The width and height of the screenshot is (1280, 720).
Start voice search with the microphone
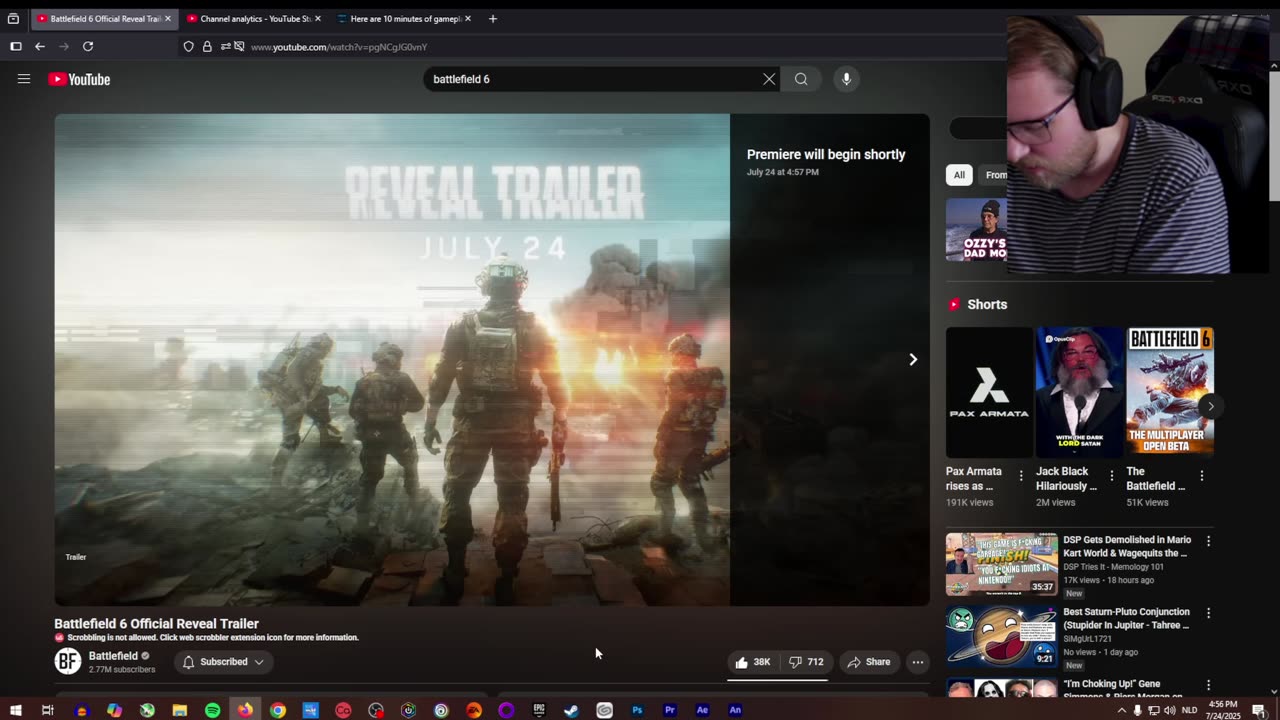coord(846,79)
